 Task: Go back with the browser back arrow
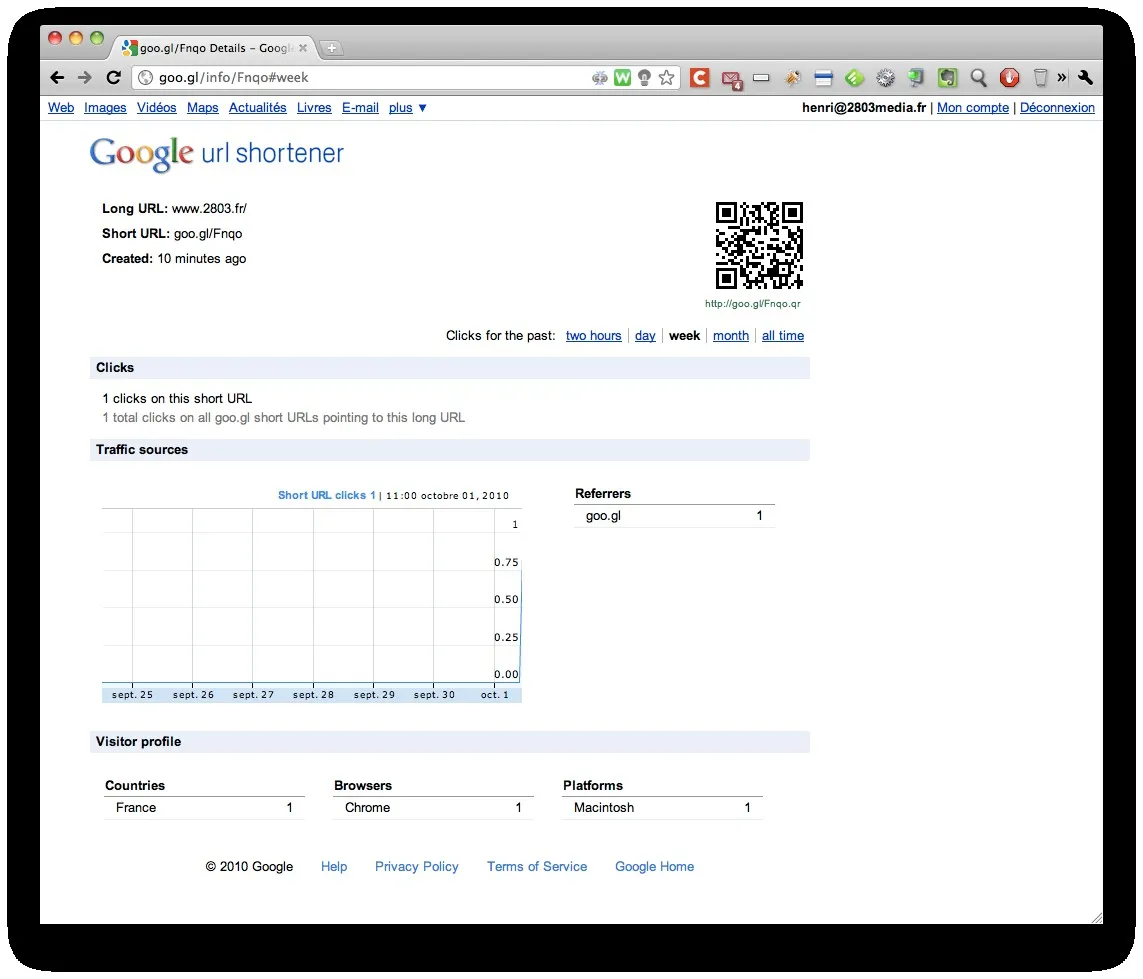coord(57,77)
